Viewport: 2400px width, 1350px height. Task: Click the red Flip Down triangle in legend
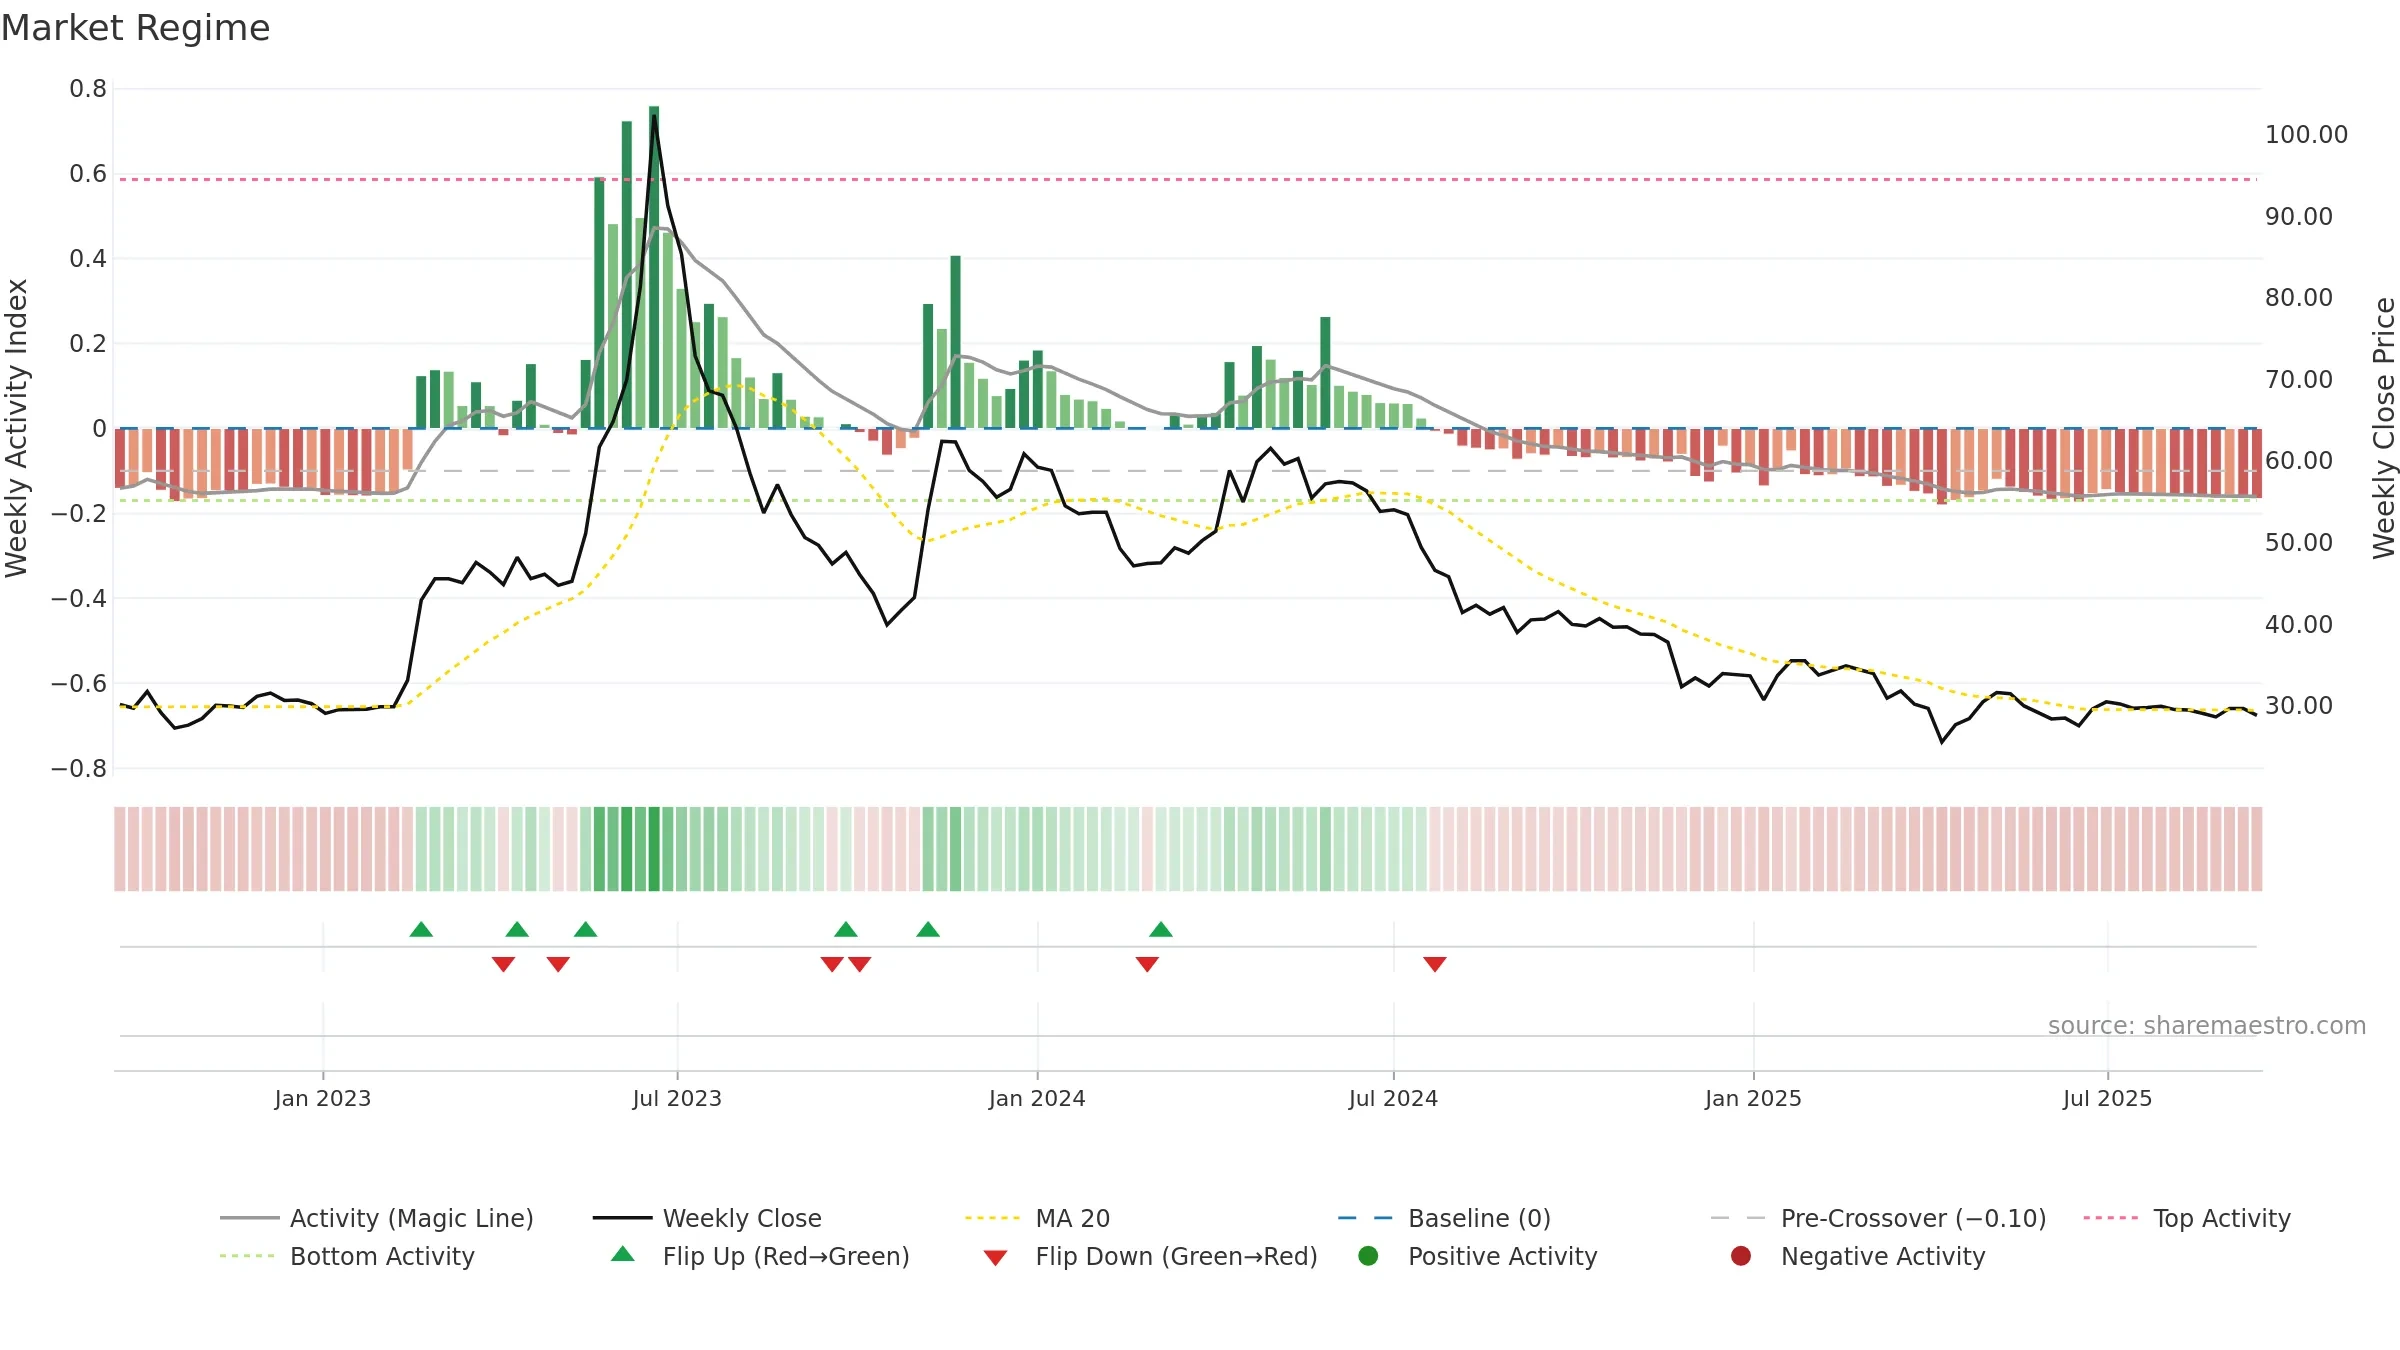(x=995, y=1258)
